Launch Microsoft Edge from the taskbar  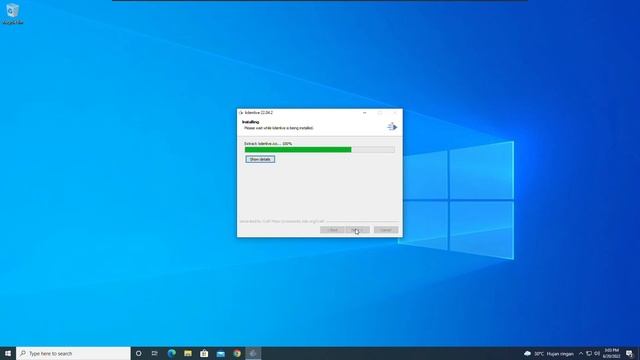tap(171, 353)
